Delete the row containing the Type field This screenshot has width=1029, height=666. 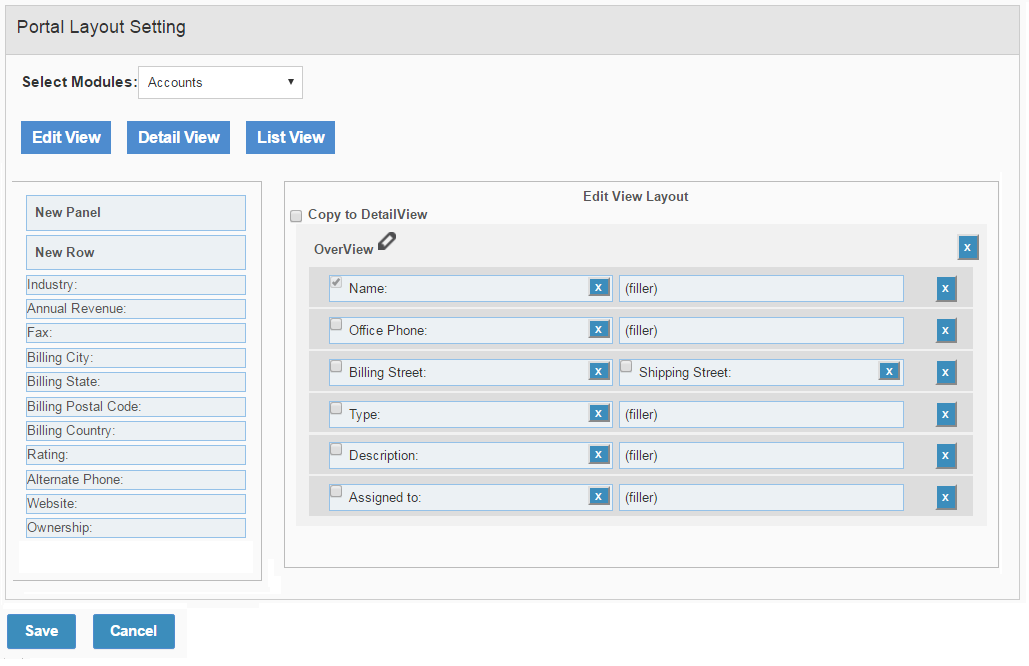pyautogui.click(x=945, y=414)
